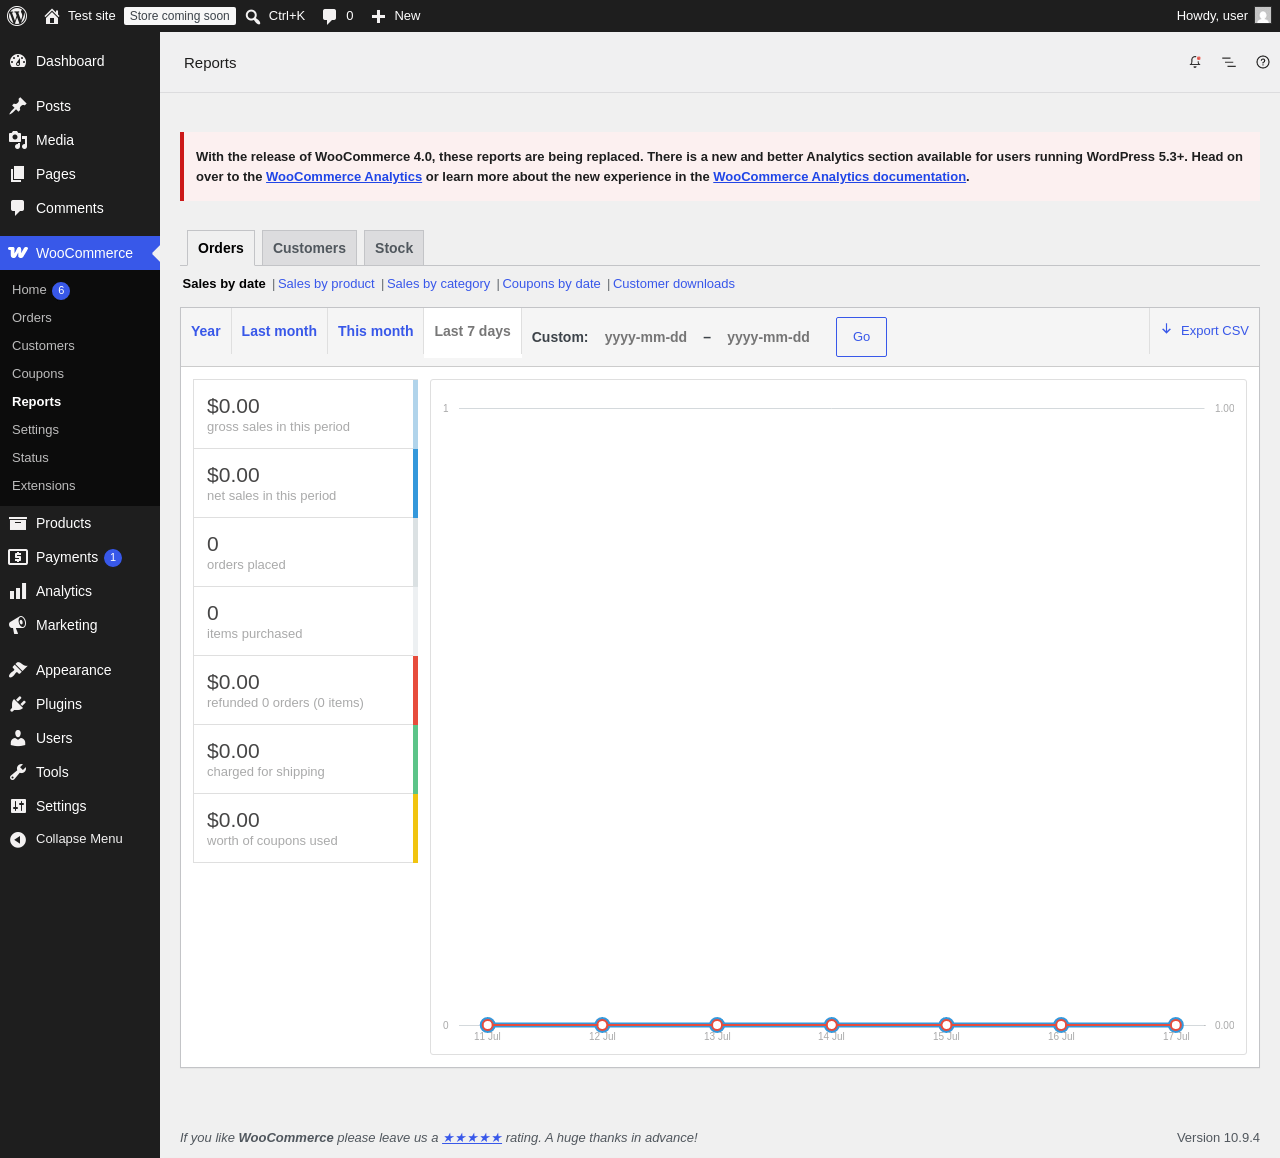Click the Test site home icon
Screen dimensions: 1280x1158
pos(52,16)
